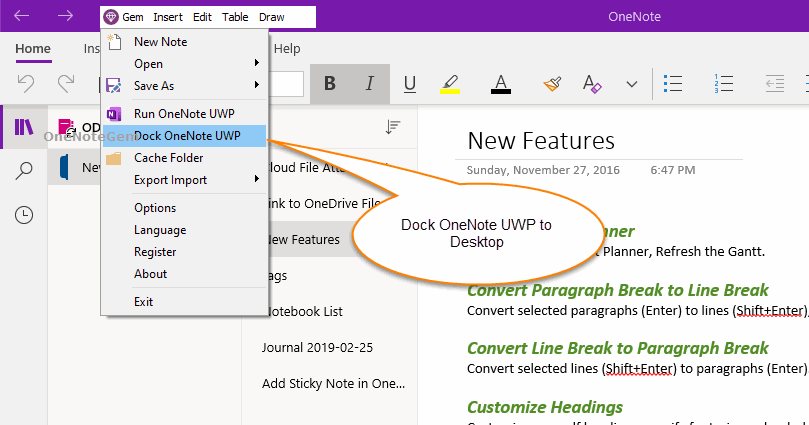809x425 pixels.
Task: Open the Table menu in Gem bar
Action: [x=235, y=17]
